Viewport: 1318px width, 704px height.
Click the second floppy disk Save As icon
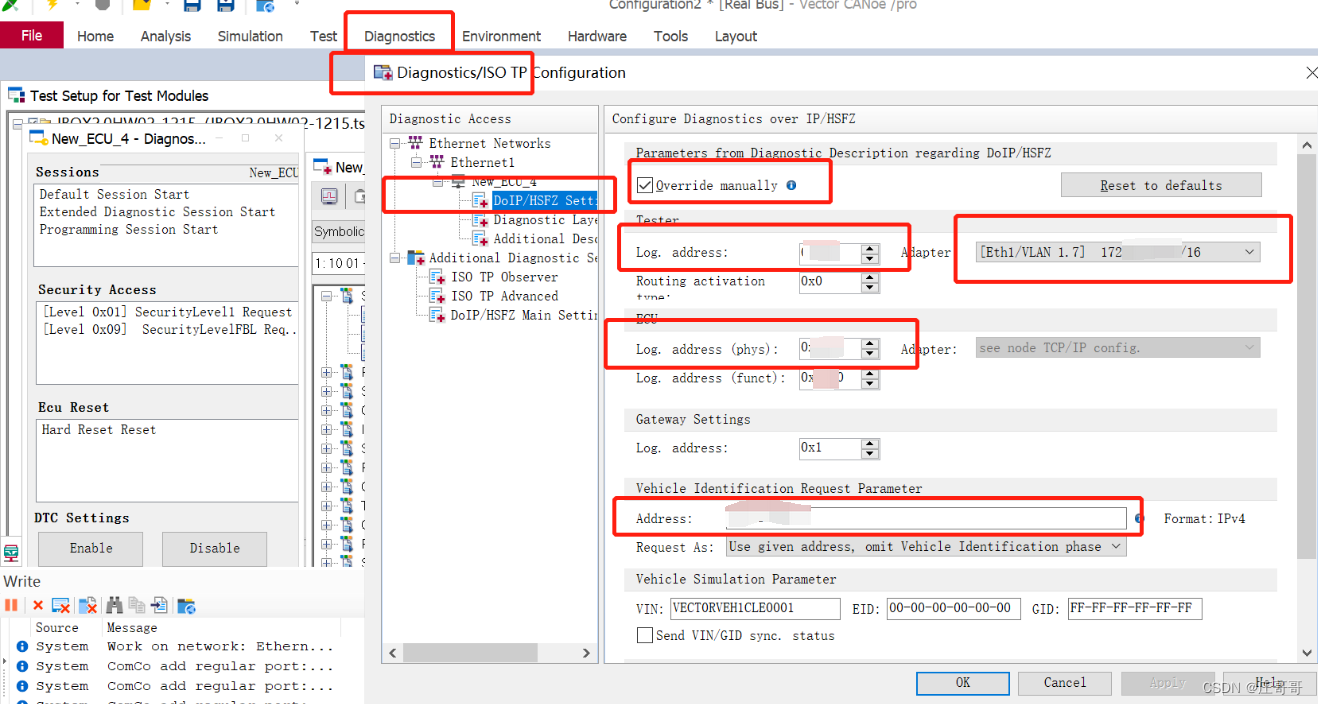[226, 5]
